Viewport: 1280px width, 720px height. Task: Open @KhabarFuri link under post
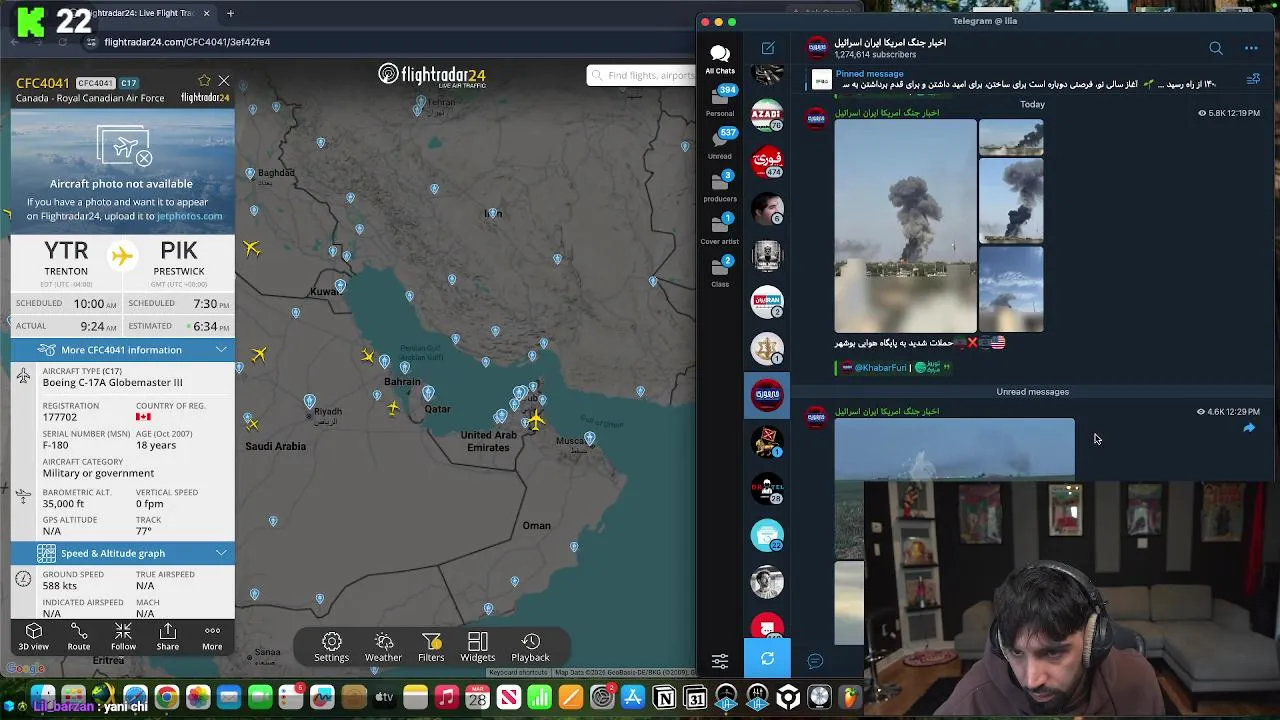[880, 367]
